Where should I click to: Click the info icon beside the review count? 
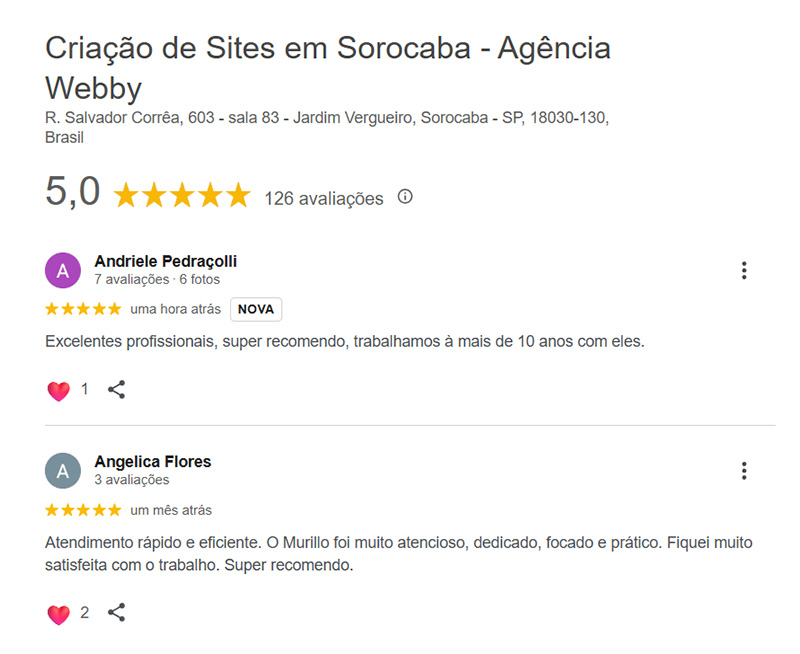[x=404, y=197]
